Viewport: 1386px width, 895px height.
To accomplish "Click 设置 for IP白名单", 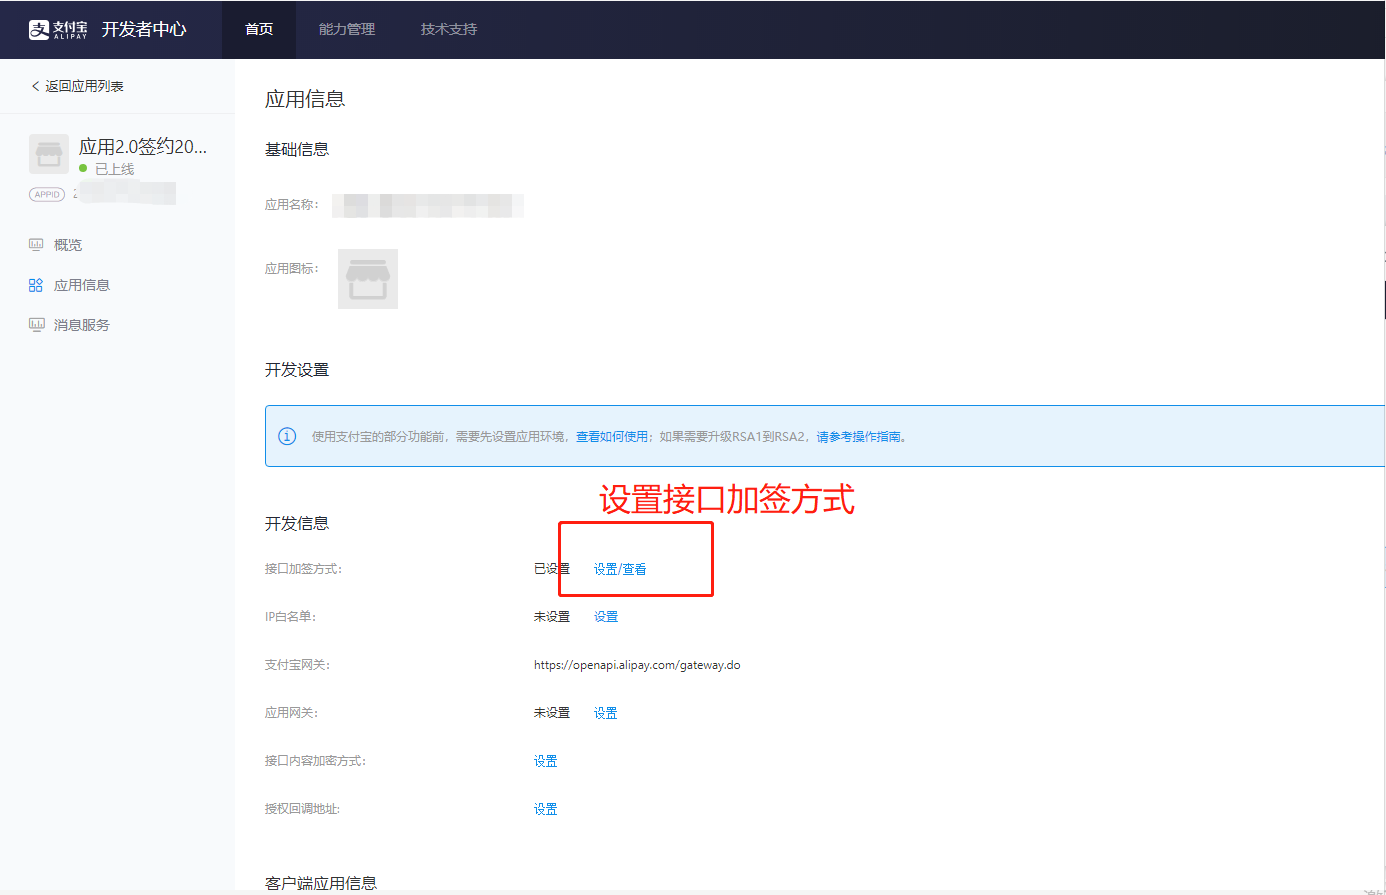I will (606, 617).
